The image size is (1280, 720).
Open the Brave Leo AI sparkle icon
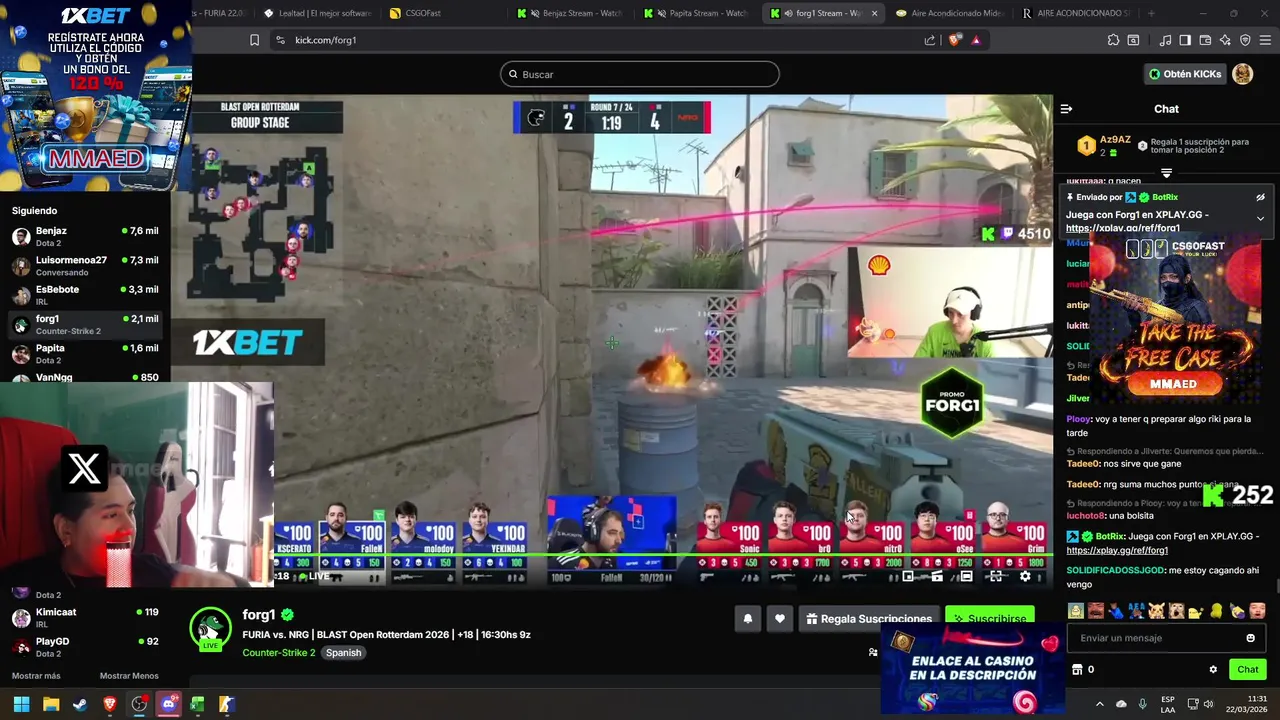tap(1225, 40)
